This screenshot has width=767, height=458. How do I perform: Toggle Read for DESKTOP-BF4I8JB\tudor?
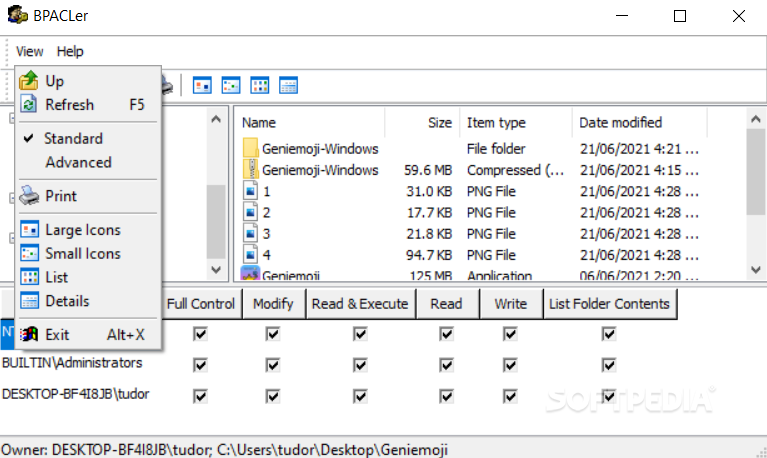446,396
